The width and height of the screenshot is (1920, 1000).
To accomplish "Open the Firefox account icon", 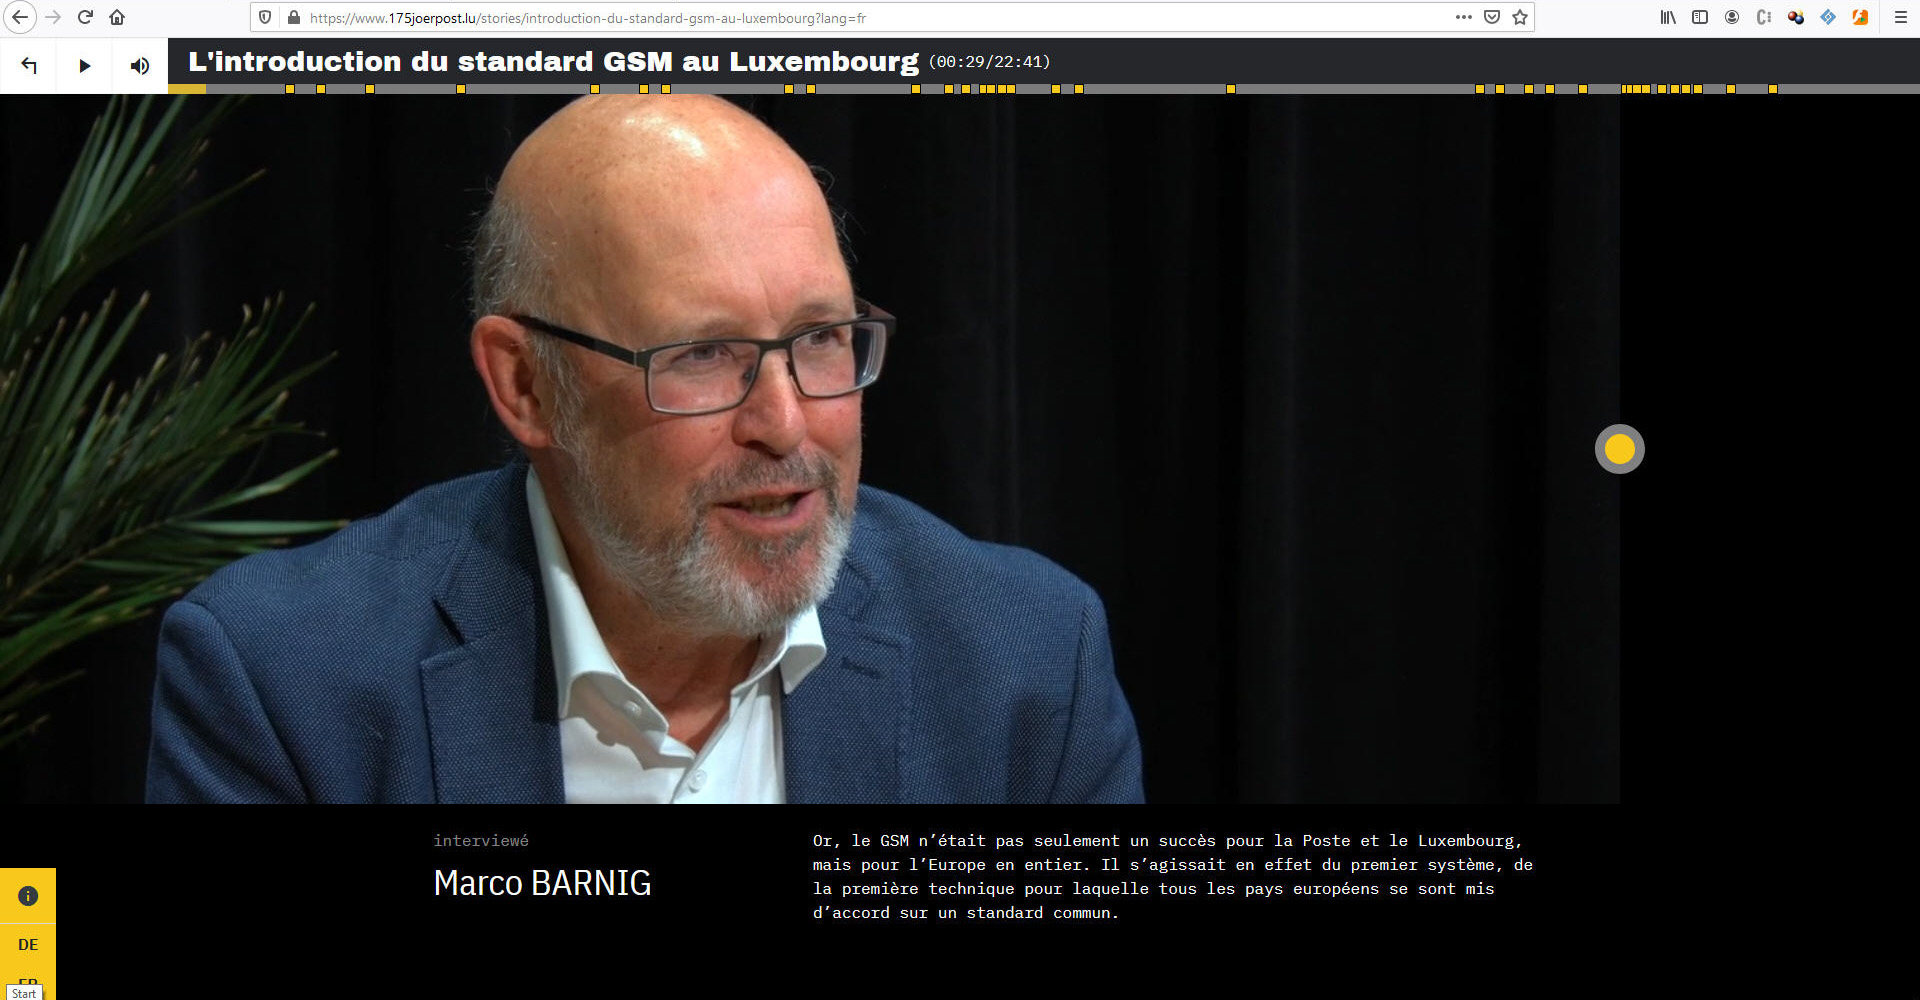I will [1732, 17].
